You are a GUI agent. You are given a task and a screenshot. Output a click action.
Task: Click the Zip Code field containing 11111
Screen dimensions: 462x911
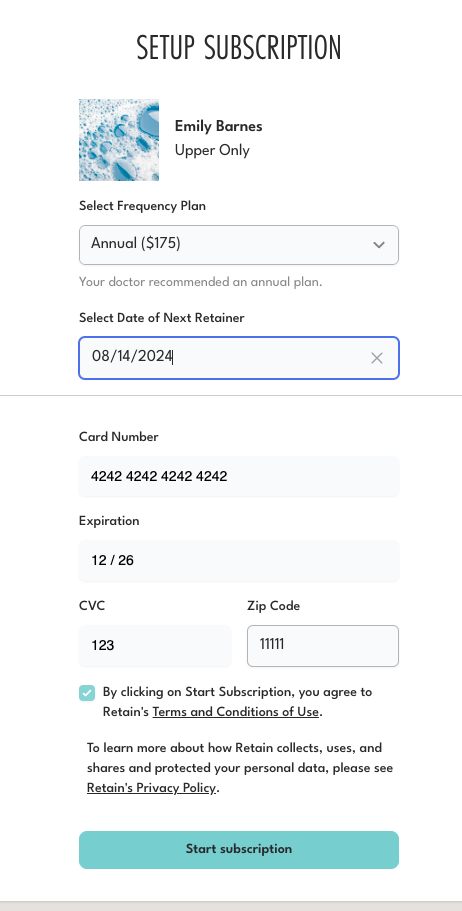point(323,645)
